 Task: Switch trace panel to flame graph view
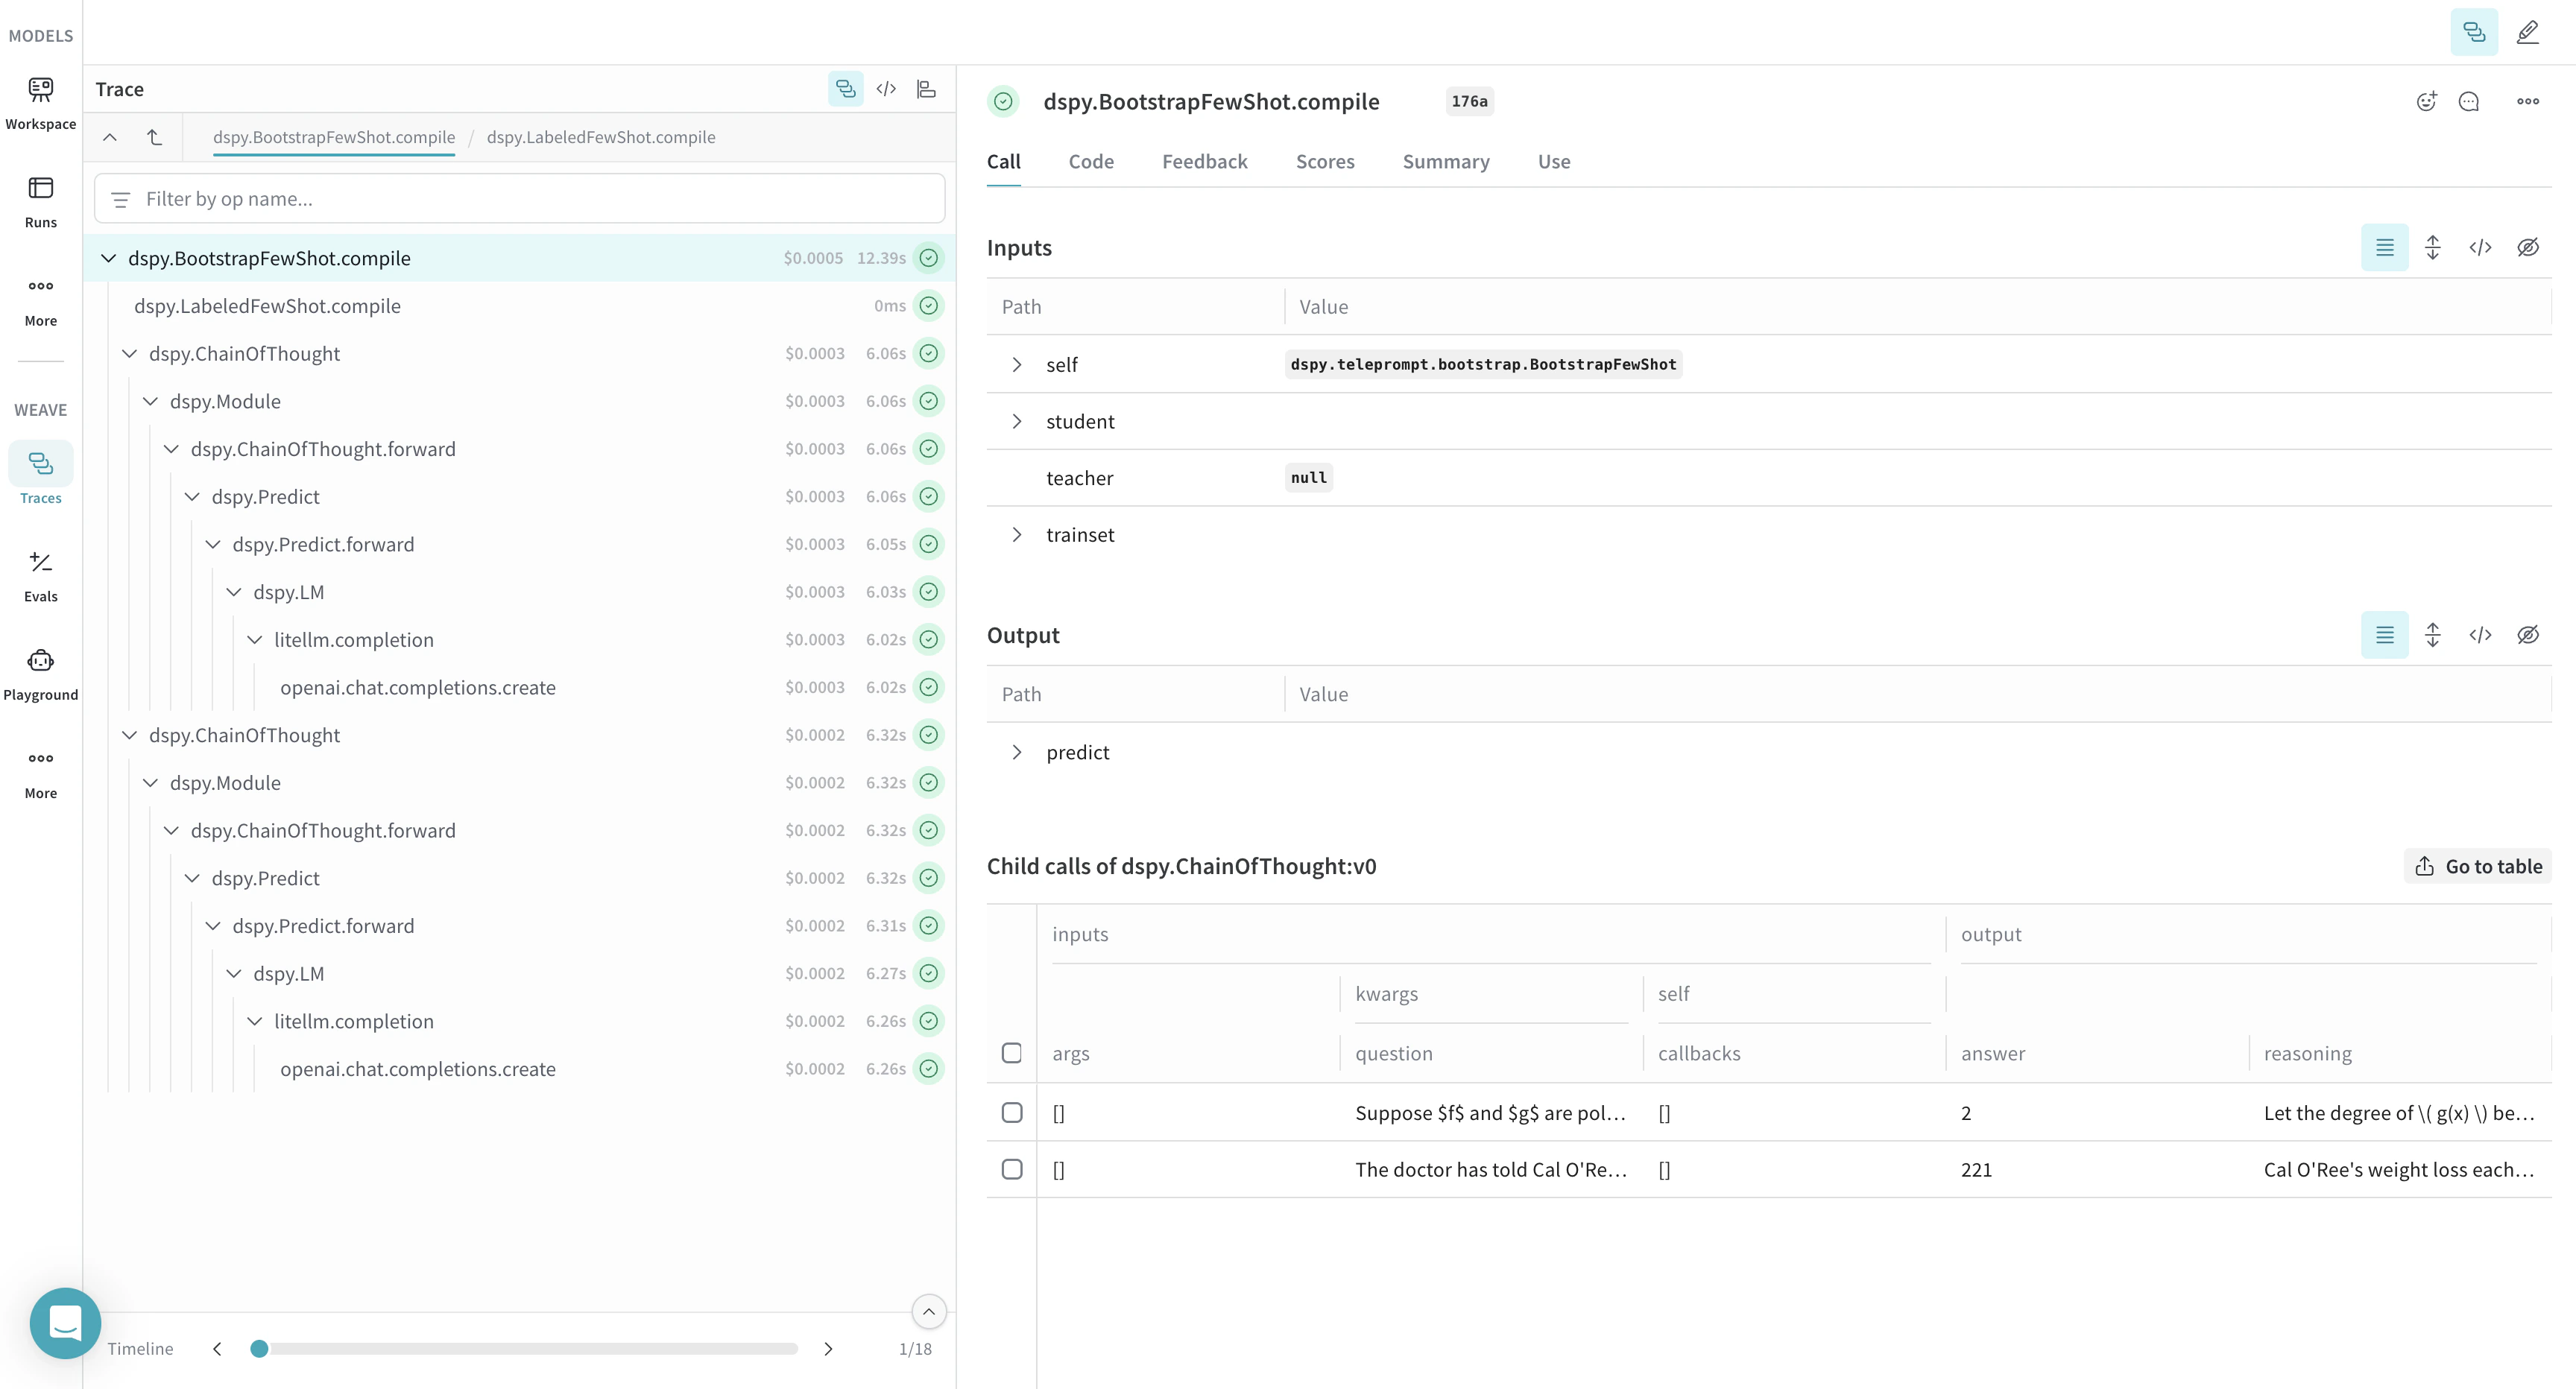tap(925, 89)
